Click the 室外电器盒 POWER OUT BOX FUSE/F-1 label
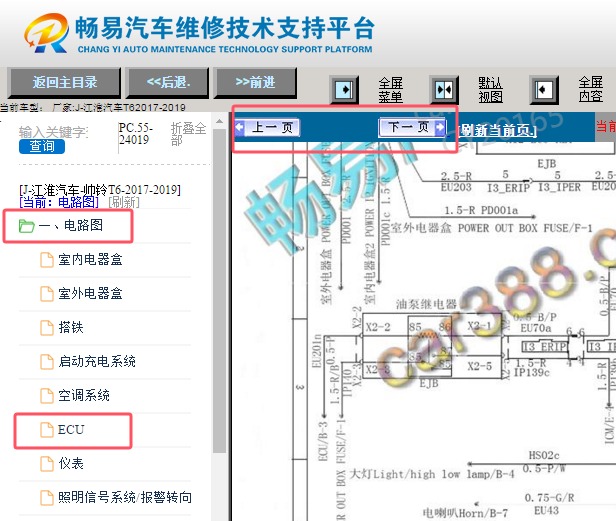Image resolution: width=616 pixels, height=521 pixels. point(491,228)
